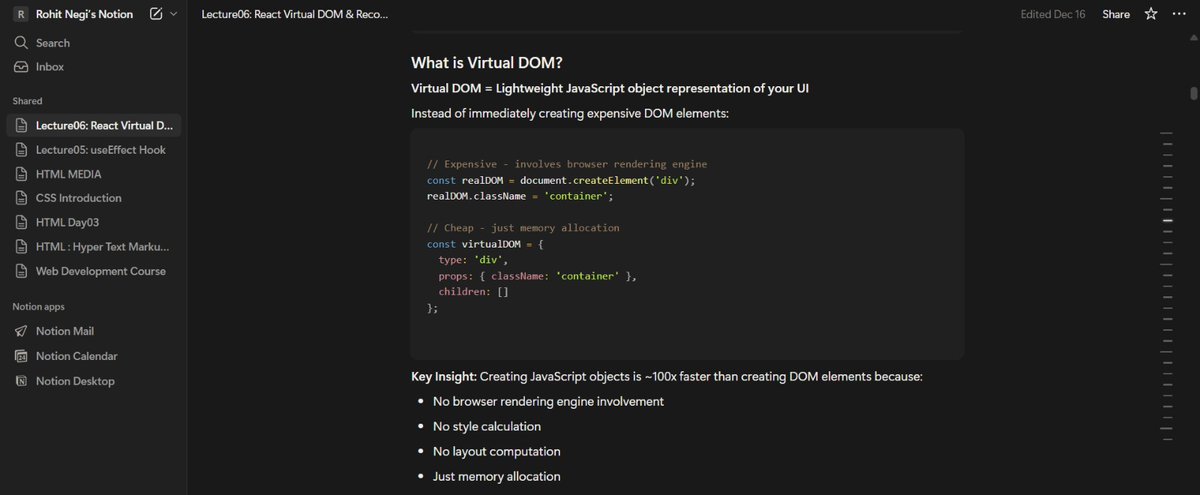The width and height of the screenshot is (1200, 495).
Task: Open Lecture05: useEffect Hook page
Action: (93, 149)
